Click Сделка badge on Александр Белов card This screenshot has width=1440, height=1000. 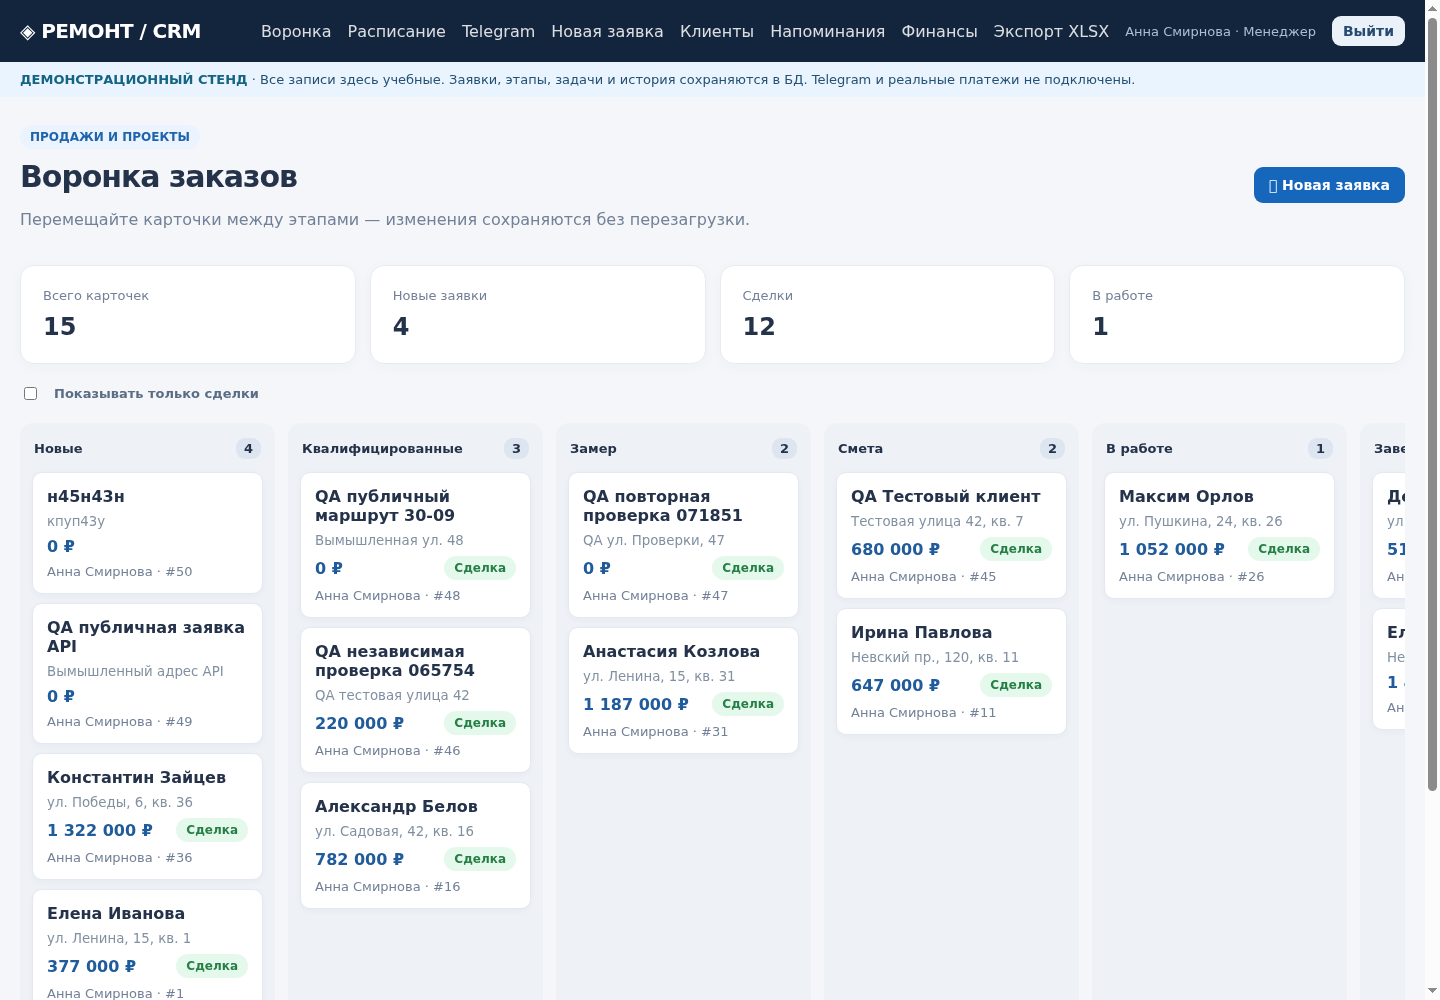(480, 859)
